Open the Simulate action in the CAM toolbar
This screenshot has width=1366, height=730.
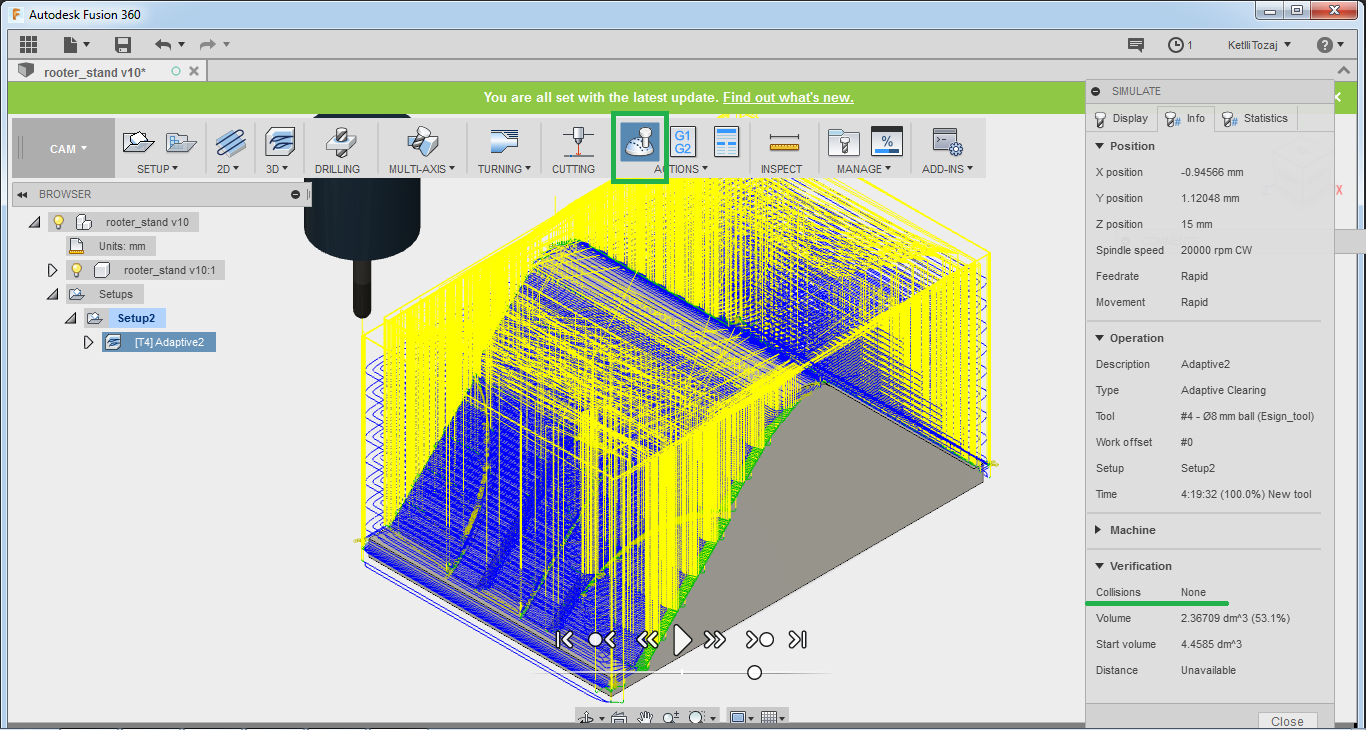[x=640, y=143]
